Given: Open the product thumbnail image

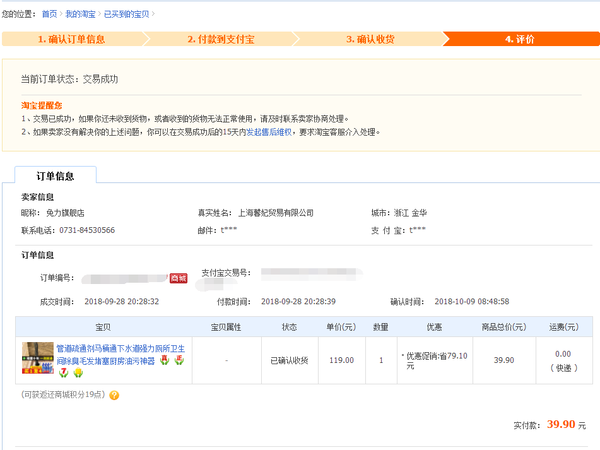Looking at the screenshot, I should coord(38,358).
